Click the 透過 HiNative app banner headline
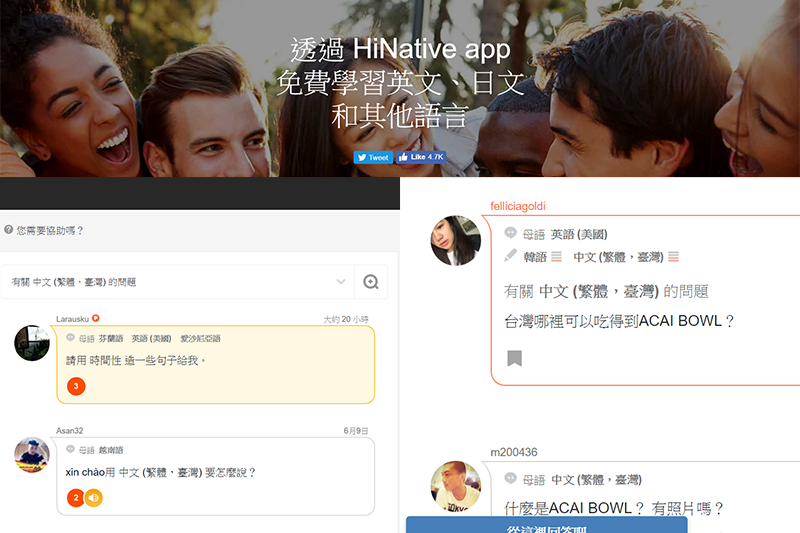The height and width of the screenshot is (533, 800). tap(401, 49)
